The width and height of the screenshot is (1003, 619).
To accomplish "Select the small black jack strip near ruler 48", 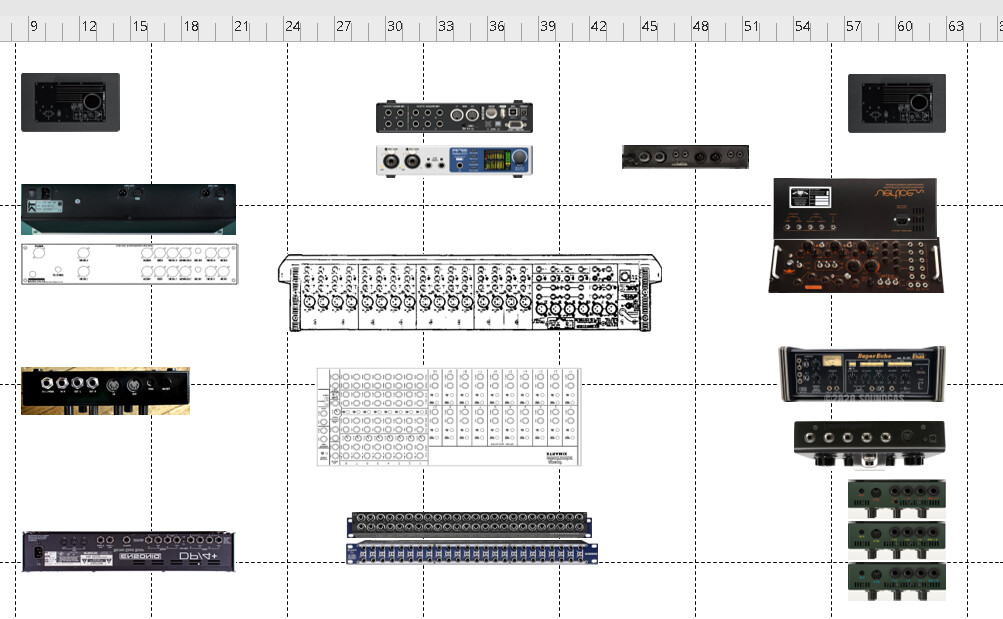I will click(x=685, y=157).
